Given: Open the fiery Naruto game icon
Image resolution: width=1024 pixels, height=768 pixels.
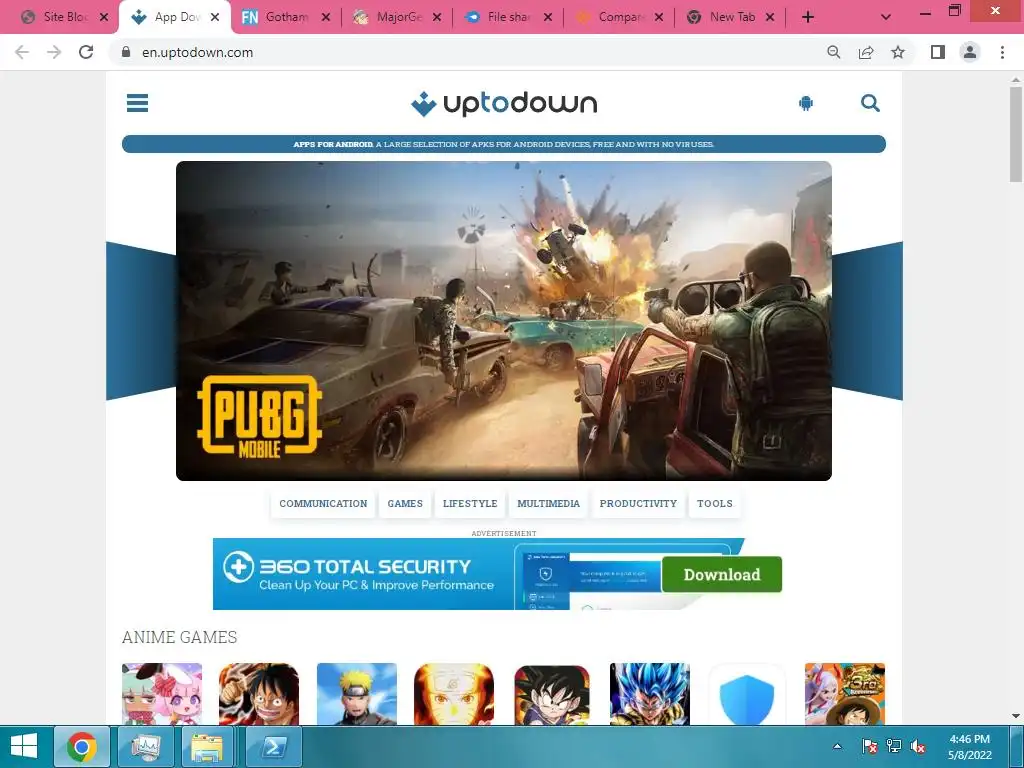Looking at the screenshot, I should pyautogui.click(x=454, y=694).
